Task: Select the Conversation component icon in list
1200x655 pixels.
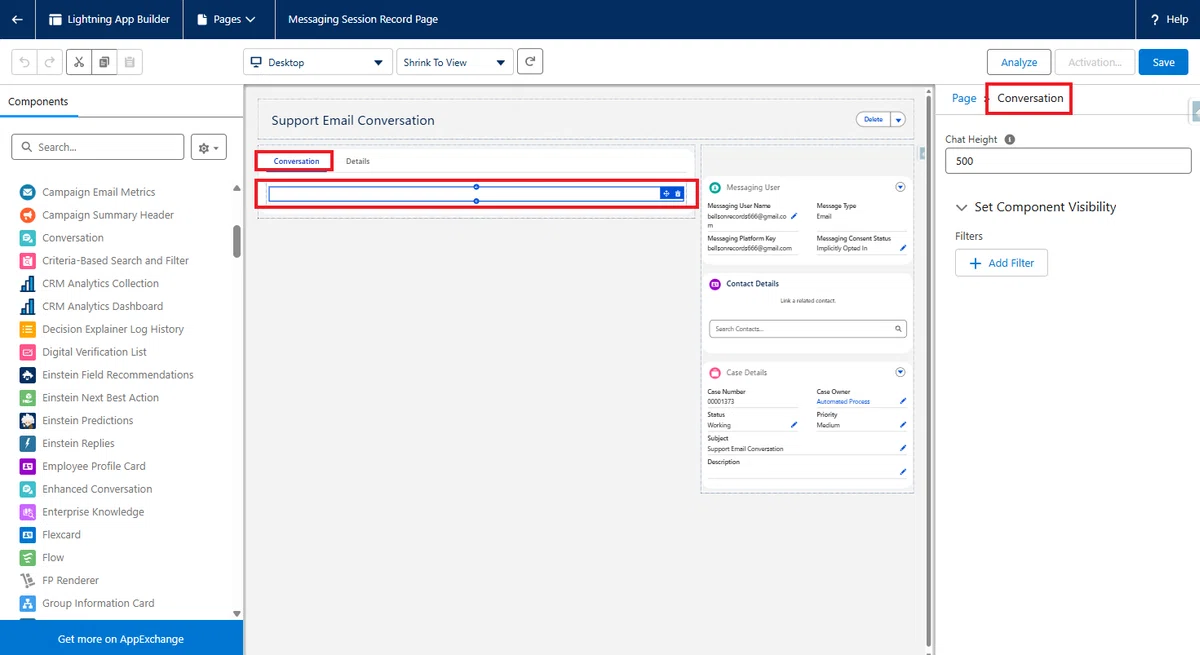Action: pos(27,238)
